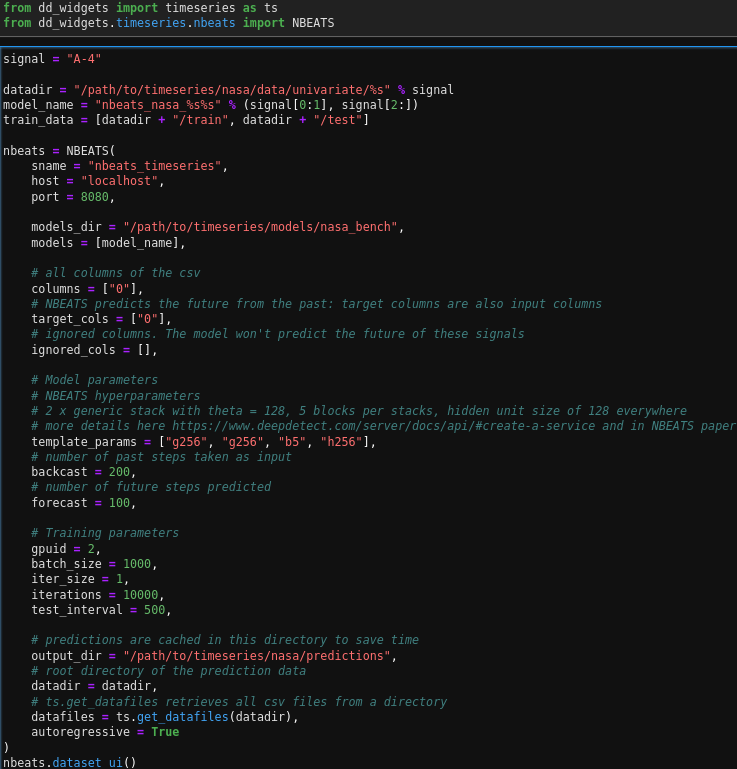Image resolution: width=737 pixels, height=769 pixels.
Task: Click the autoregressive True value
Action: (165, 732)
